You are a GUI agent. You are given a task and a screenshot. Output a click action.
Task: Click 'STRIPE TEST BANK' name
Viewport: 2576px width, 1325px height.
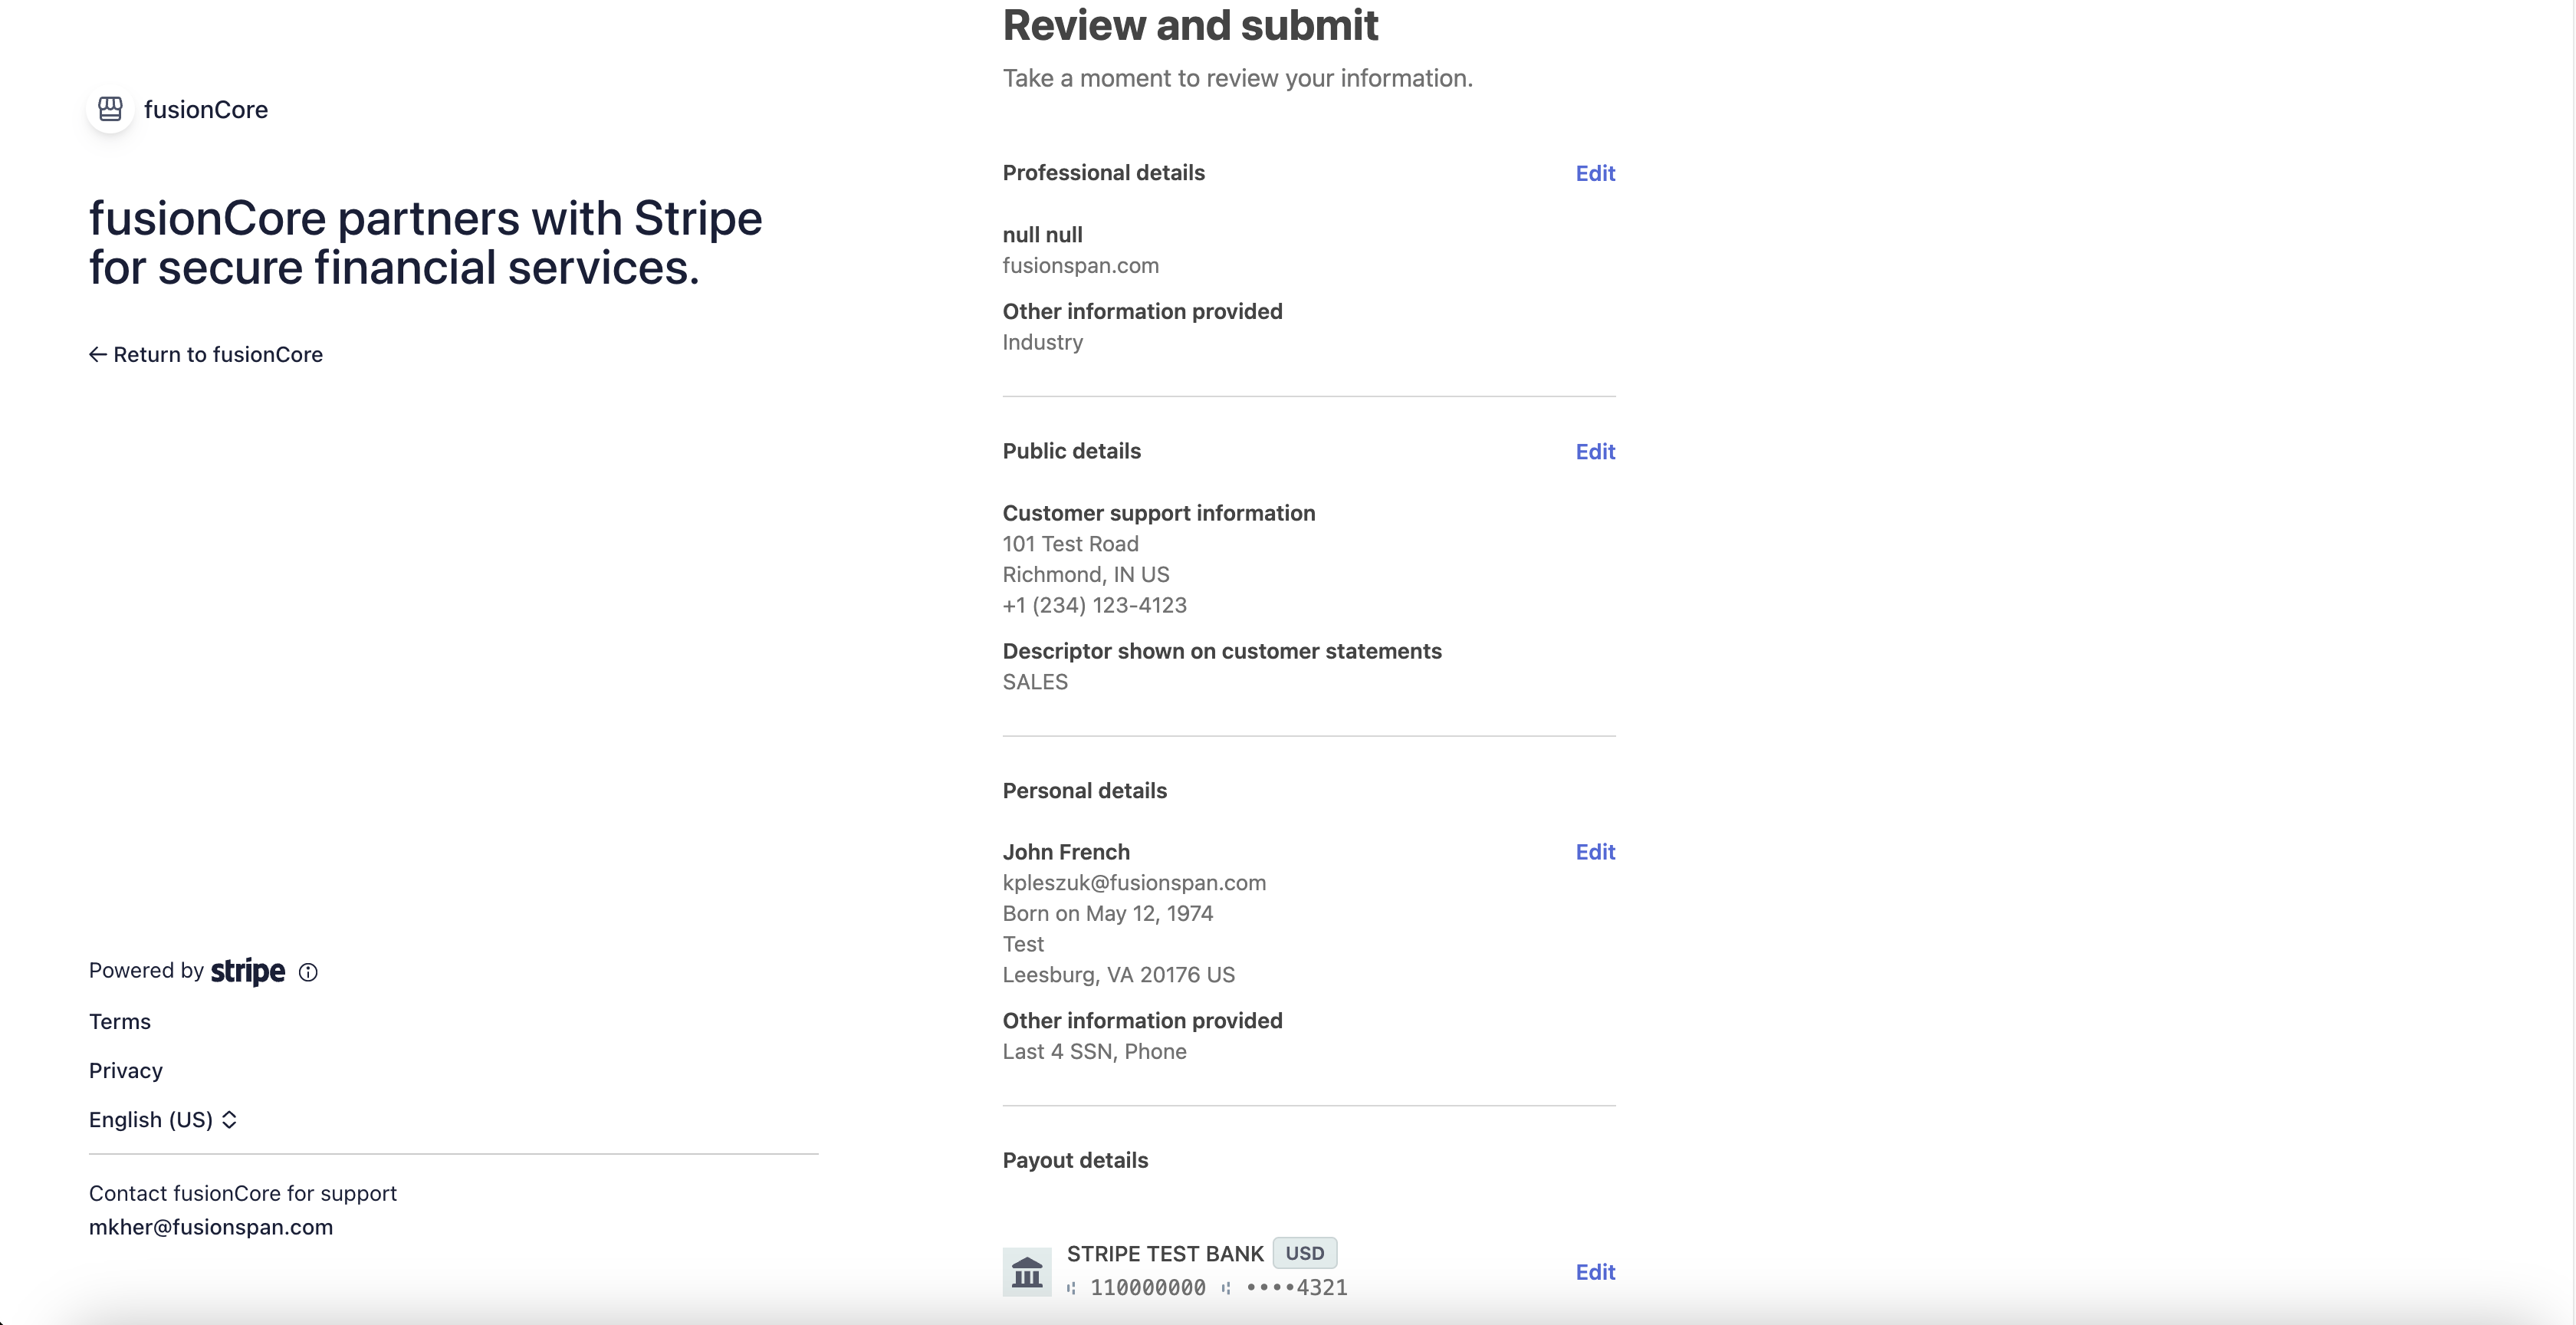point(1166,1253)
